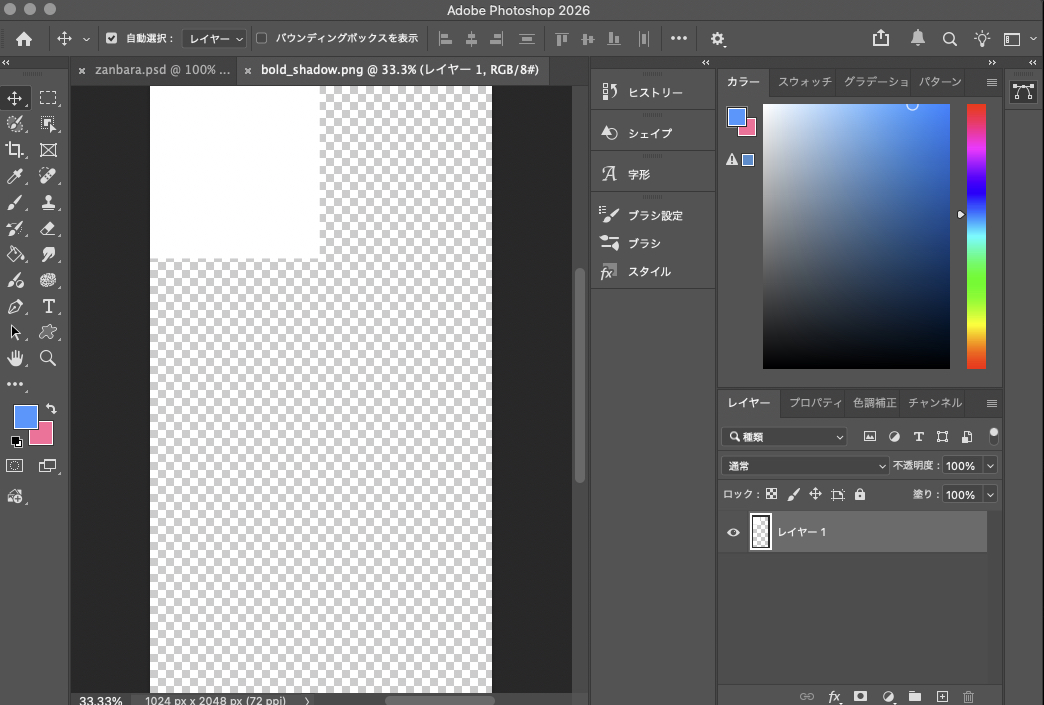This screenshot has height=705, width=1044.
Task: Open the レイヤー auto-select target dropdown
Action: (216, 39)
